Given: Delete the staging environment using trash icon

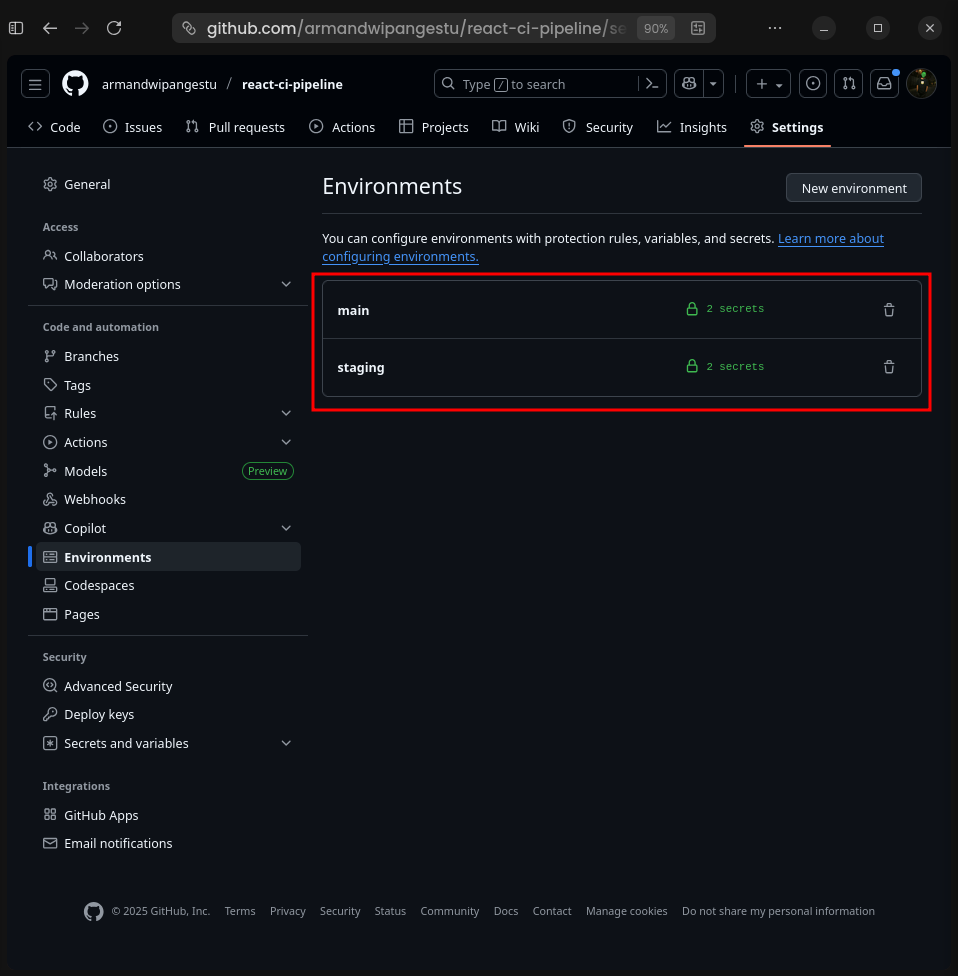Looking at the screenshot, I should 888,367.
